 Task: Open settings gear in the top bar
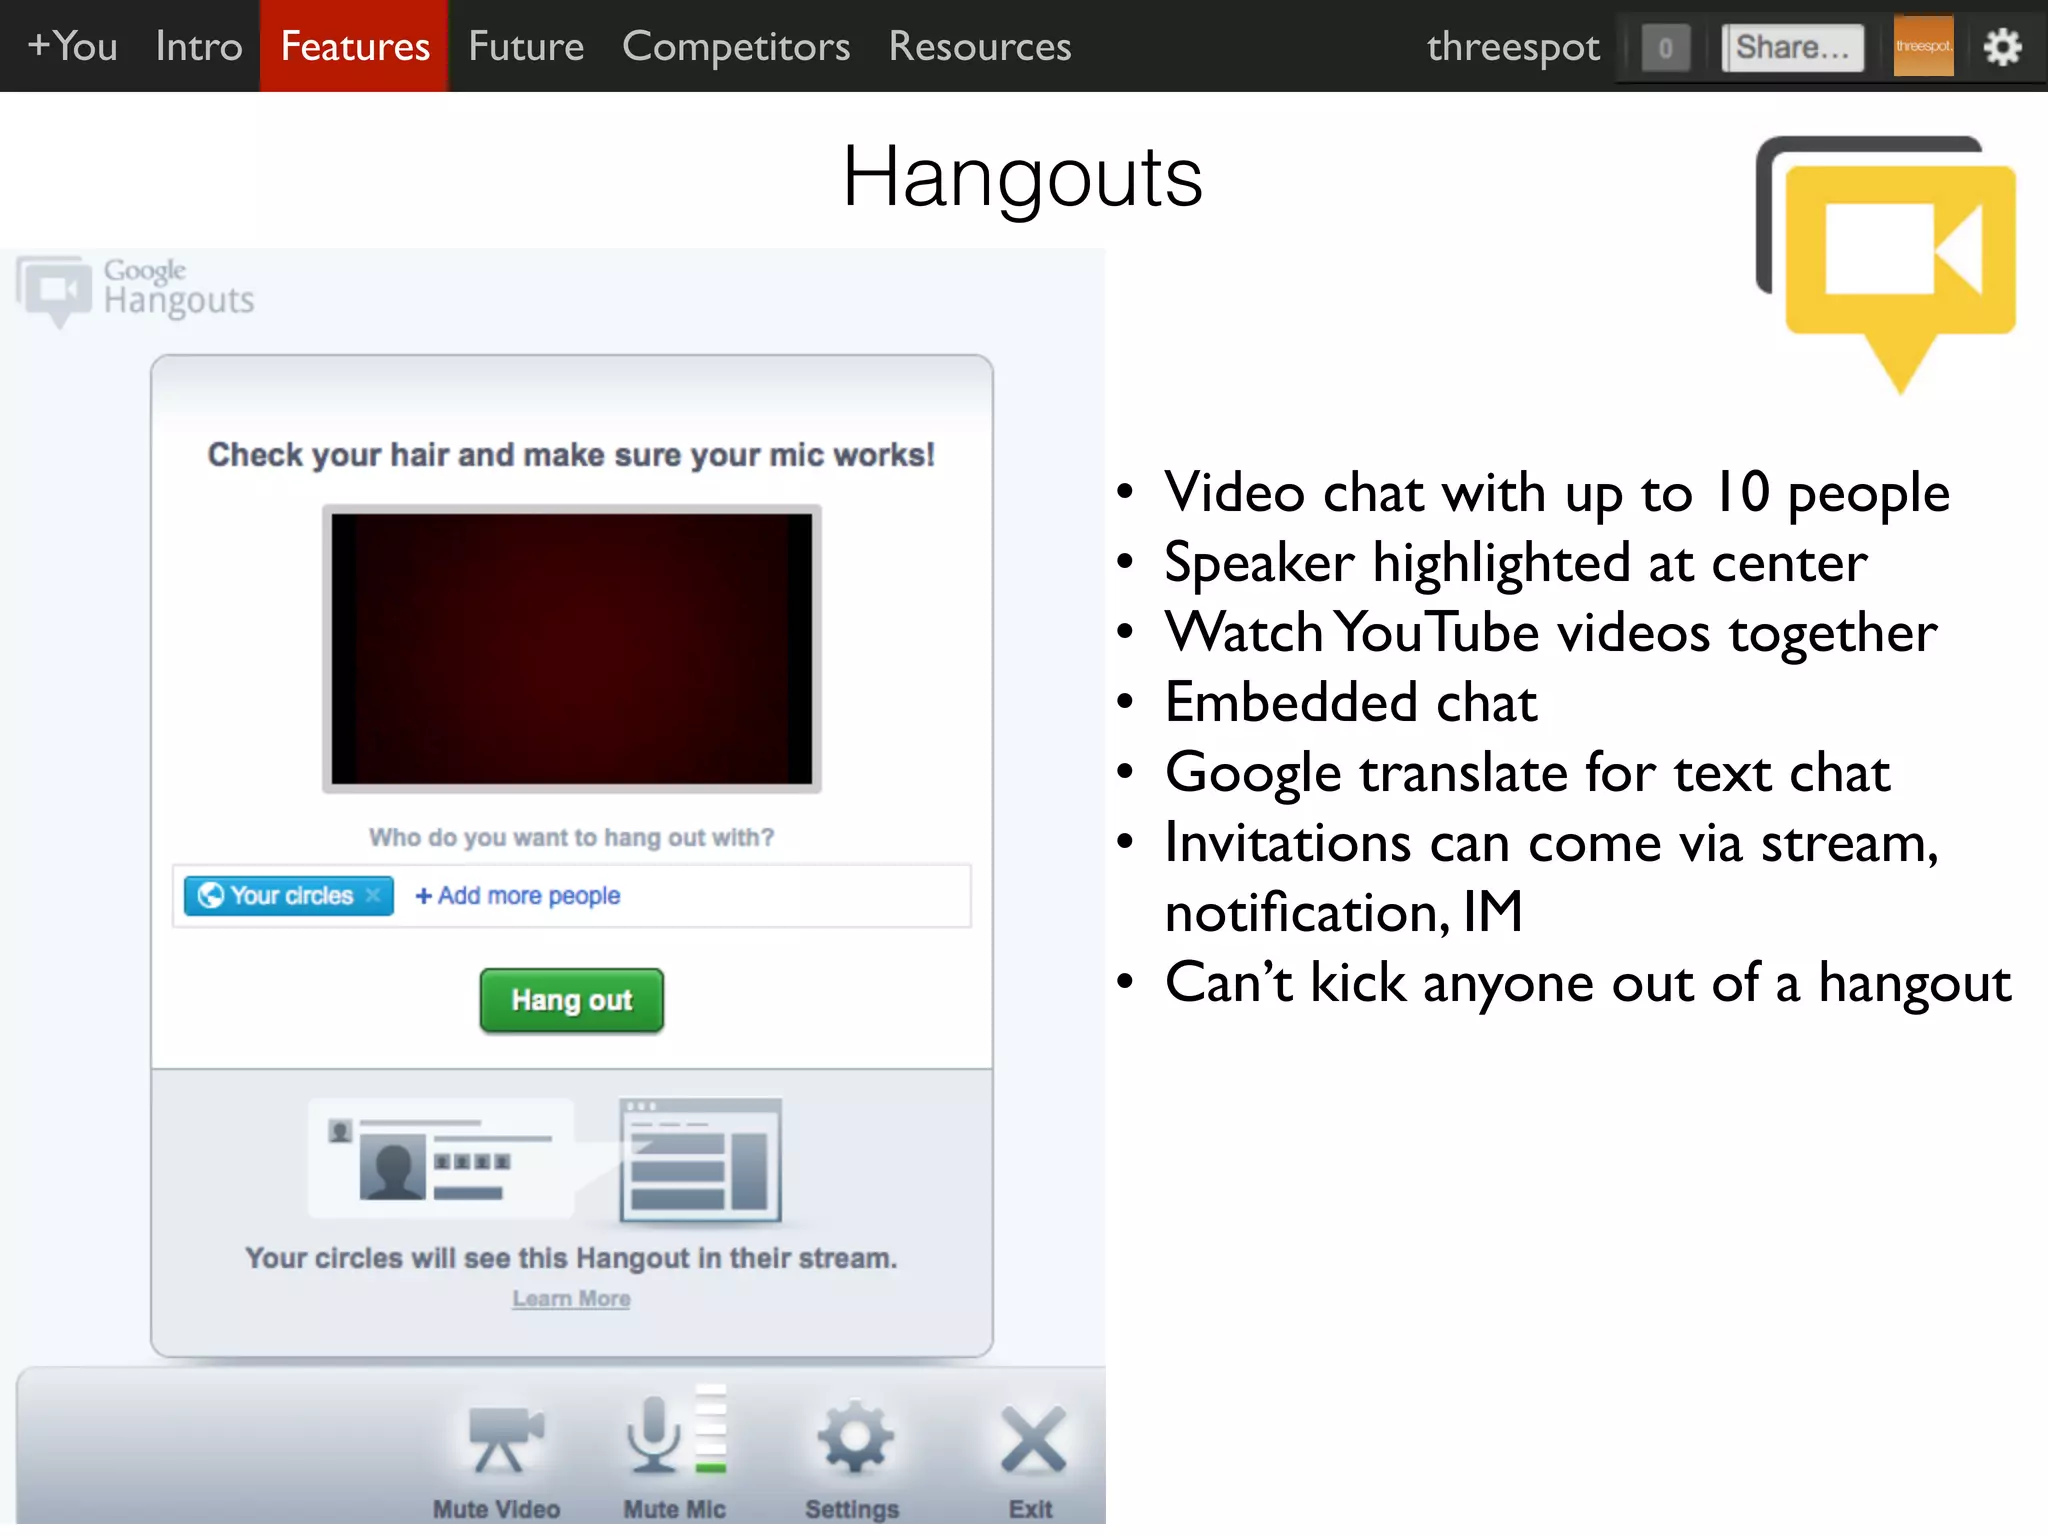point(2002,46)
